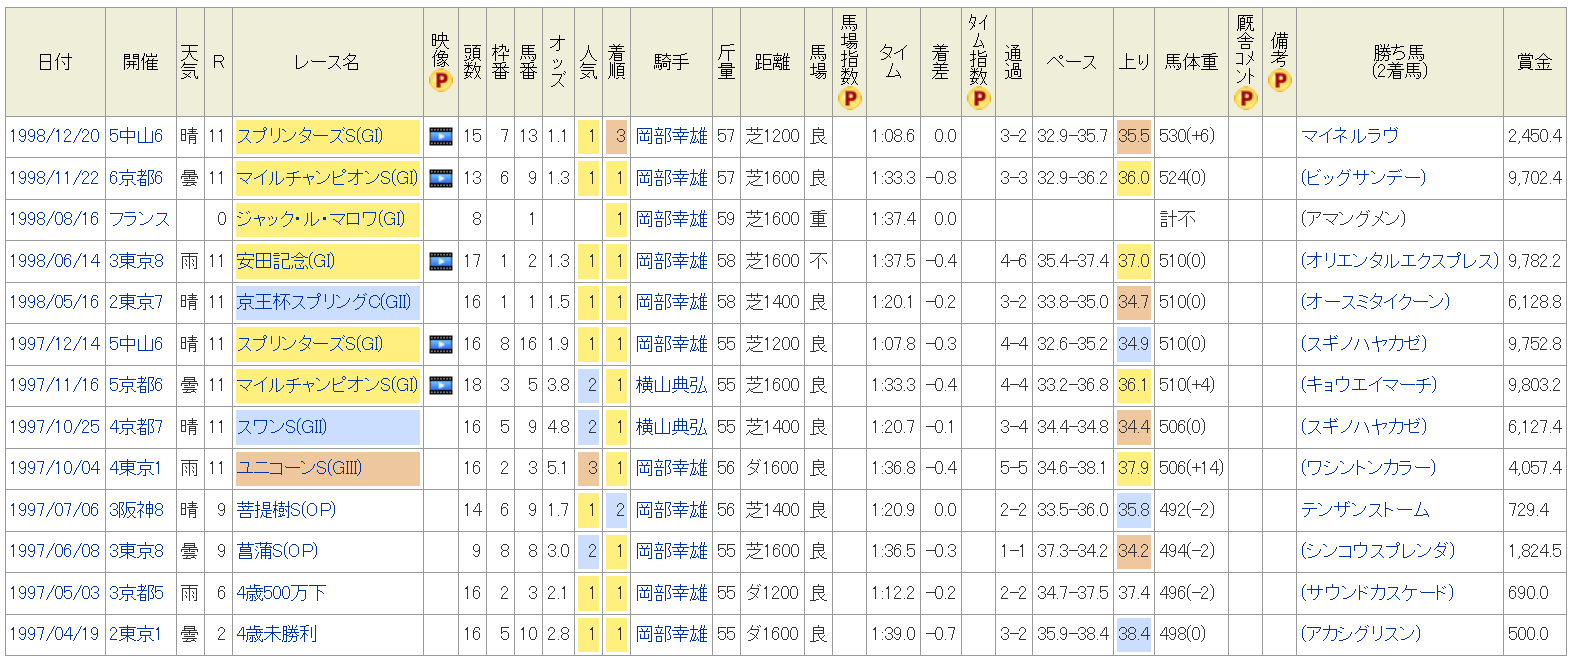1570x660 pixels.
Task: Open video icon for 1998 マイルチャンピオンS
Action: click(440, 178)
